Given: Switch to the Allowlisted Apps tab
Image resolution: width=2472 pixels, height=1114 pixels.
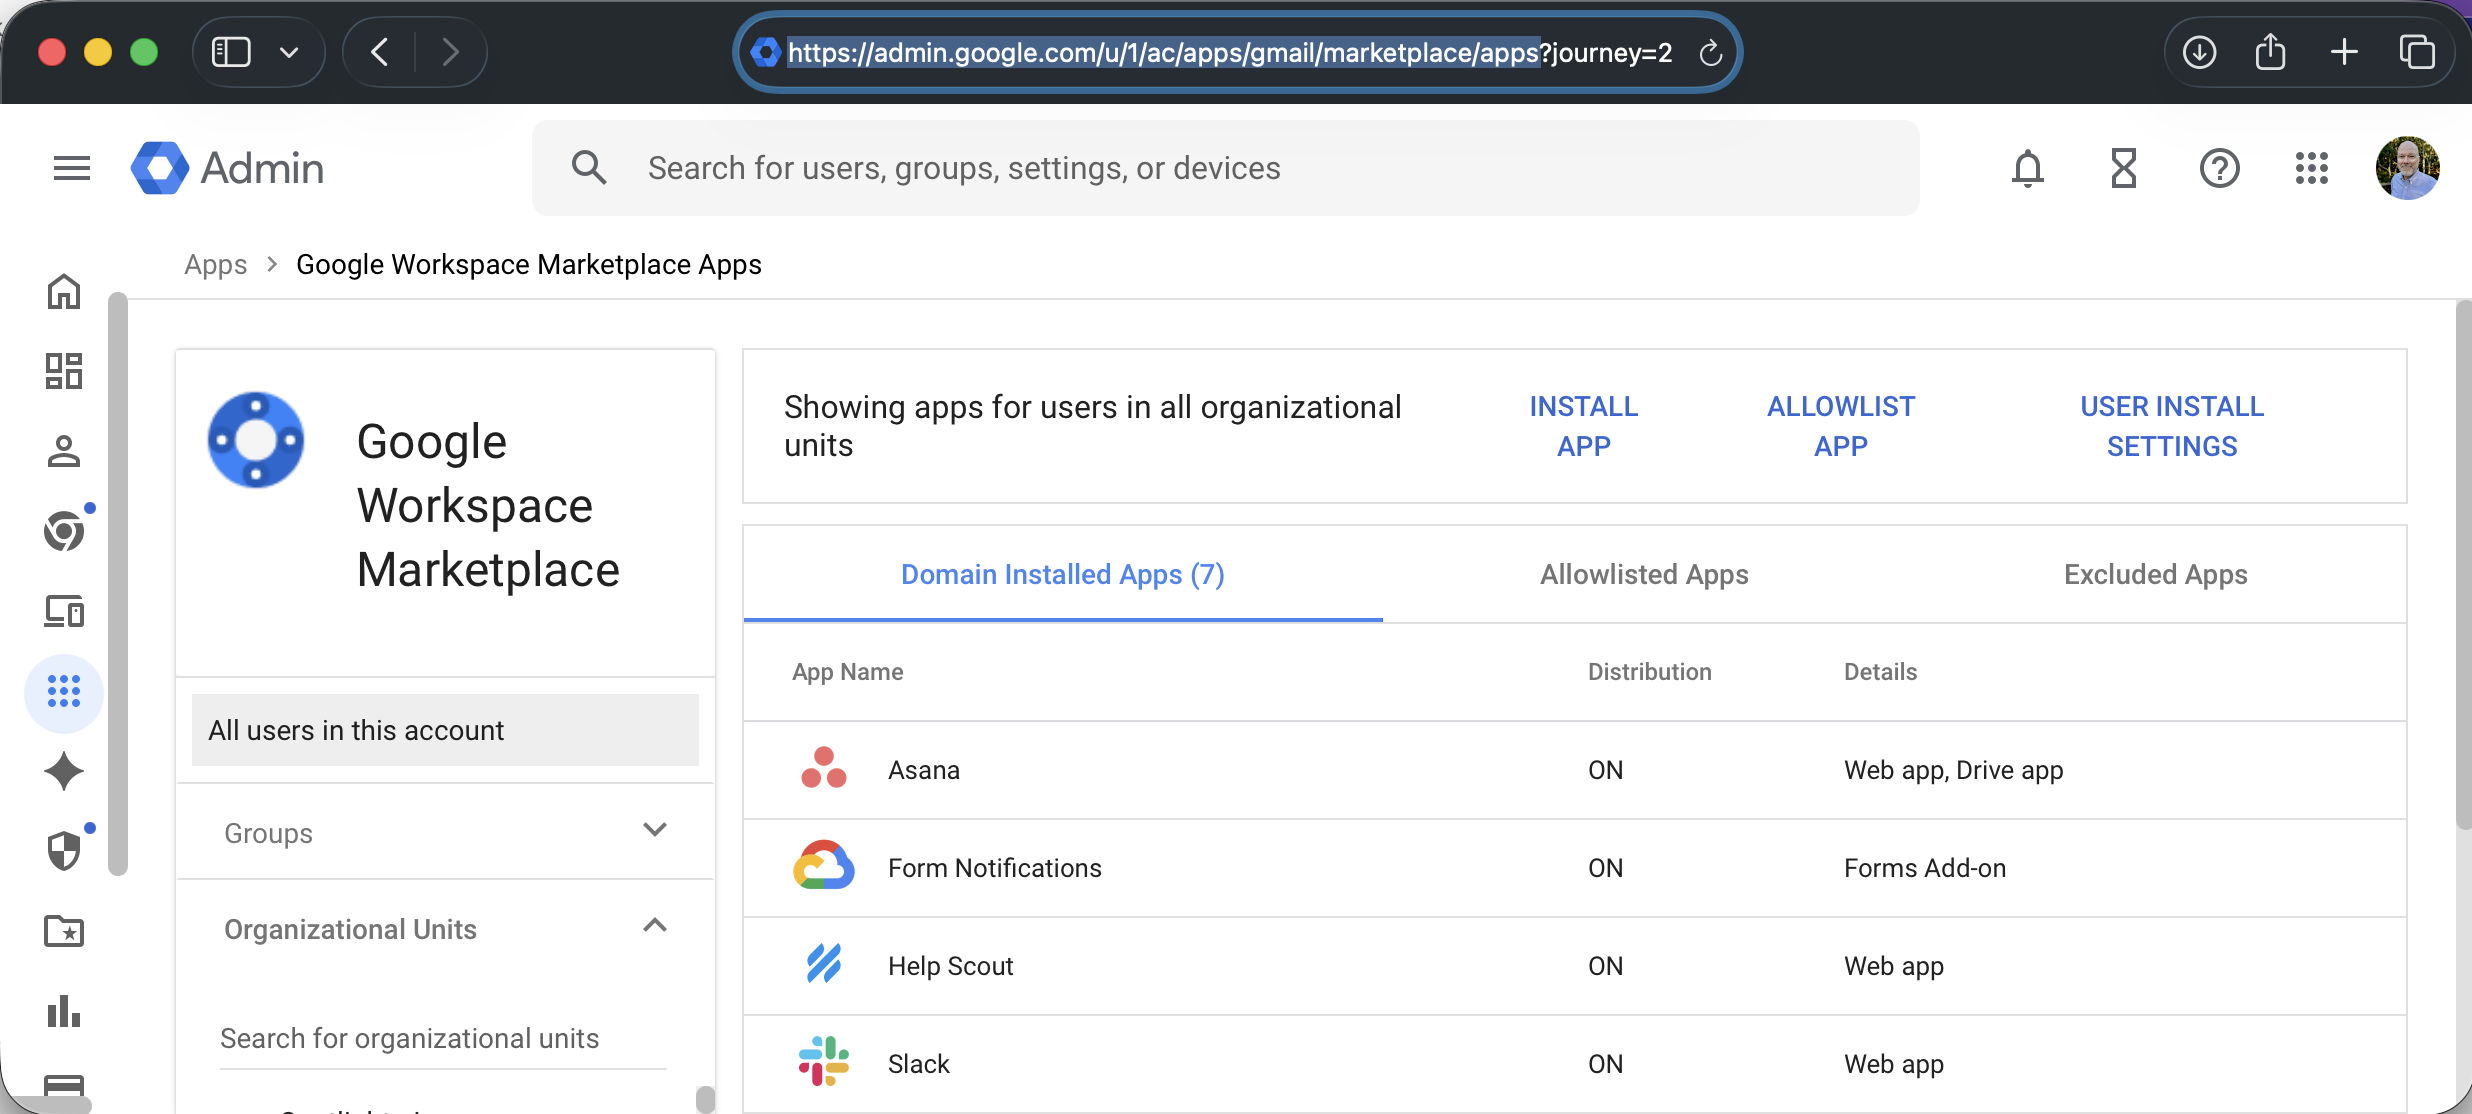Looking at the screenshot, I should (x=1644, y=574).
